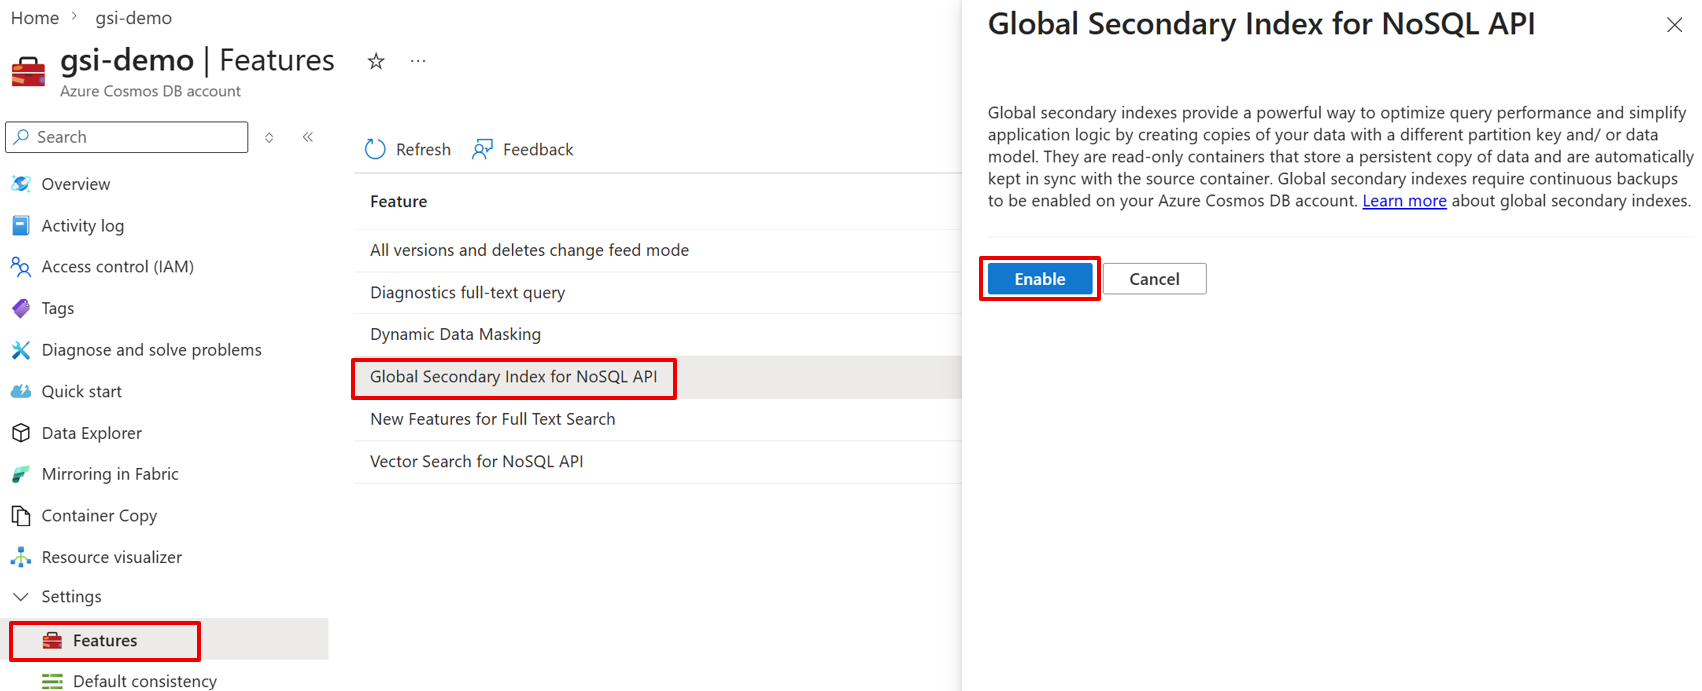
Task: Favorite the page with the star icon
Action: pyautogui.click(x=376, y=62)
